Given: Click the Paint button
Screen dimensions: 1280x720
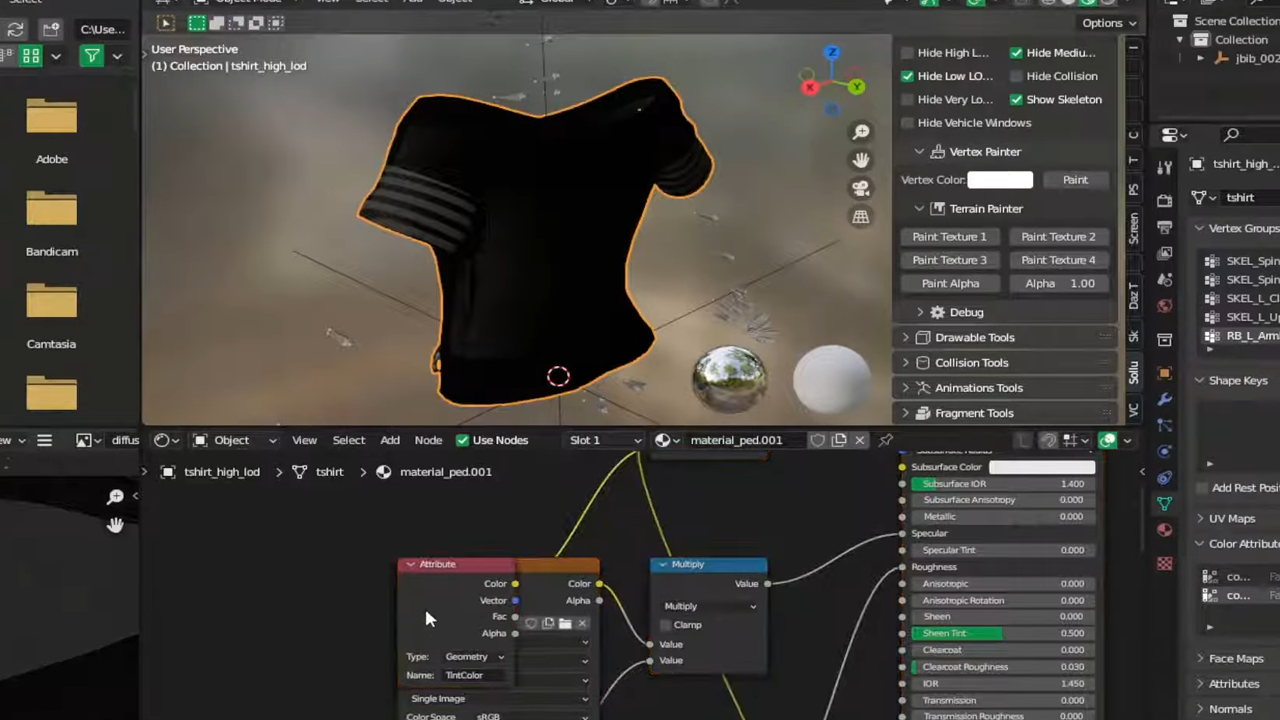Looking at the screenshot, I should click(1075, 180).
